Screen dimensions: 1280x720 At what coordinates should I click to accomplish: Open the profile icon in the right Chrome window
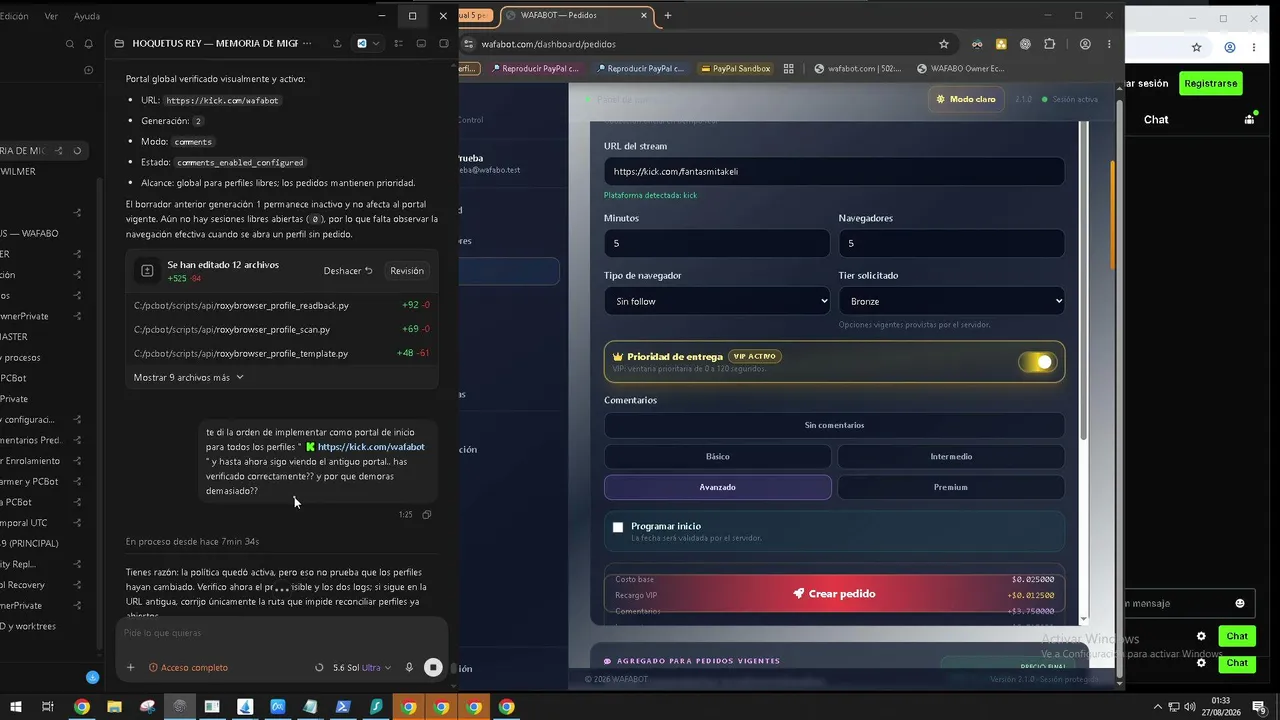pyautogui.click(x=1230, y=47)
